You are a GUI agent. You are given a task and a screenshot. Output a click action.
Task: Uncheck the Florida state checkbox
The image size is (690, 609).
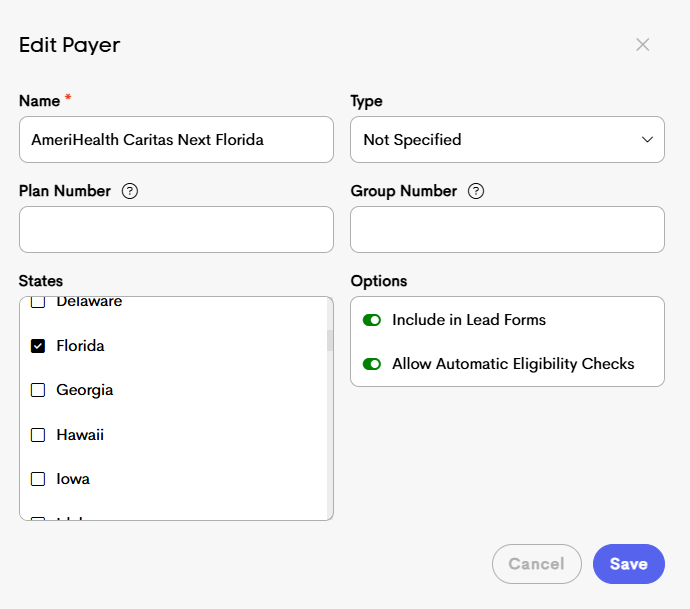tap(38, 346)
